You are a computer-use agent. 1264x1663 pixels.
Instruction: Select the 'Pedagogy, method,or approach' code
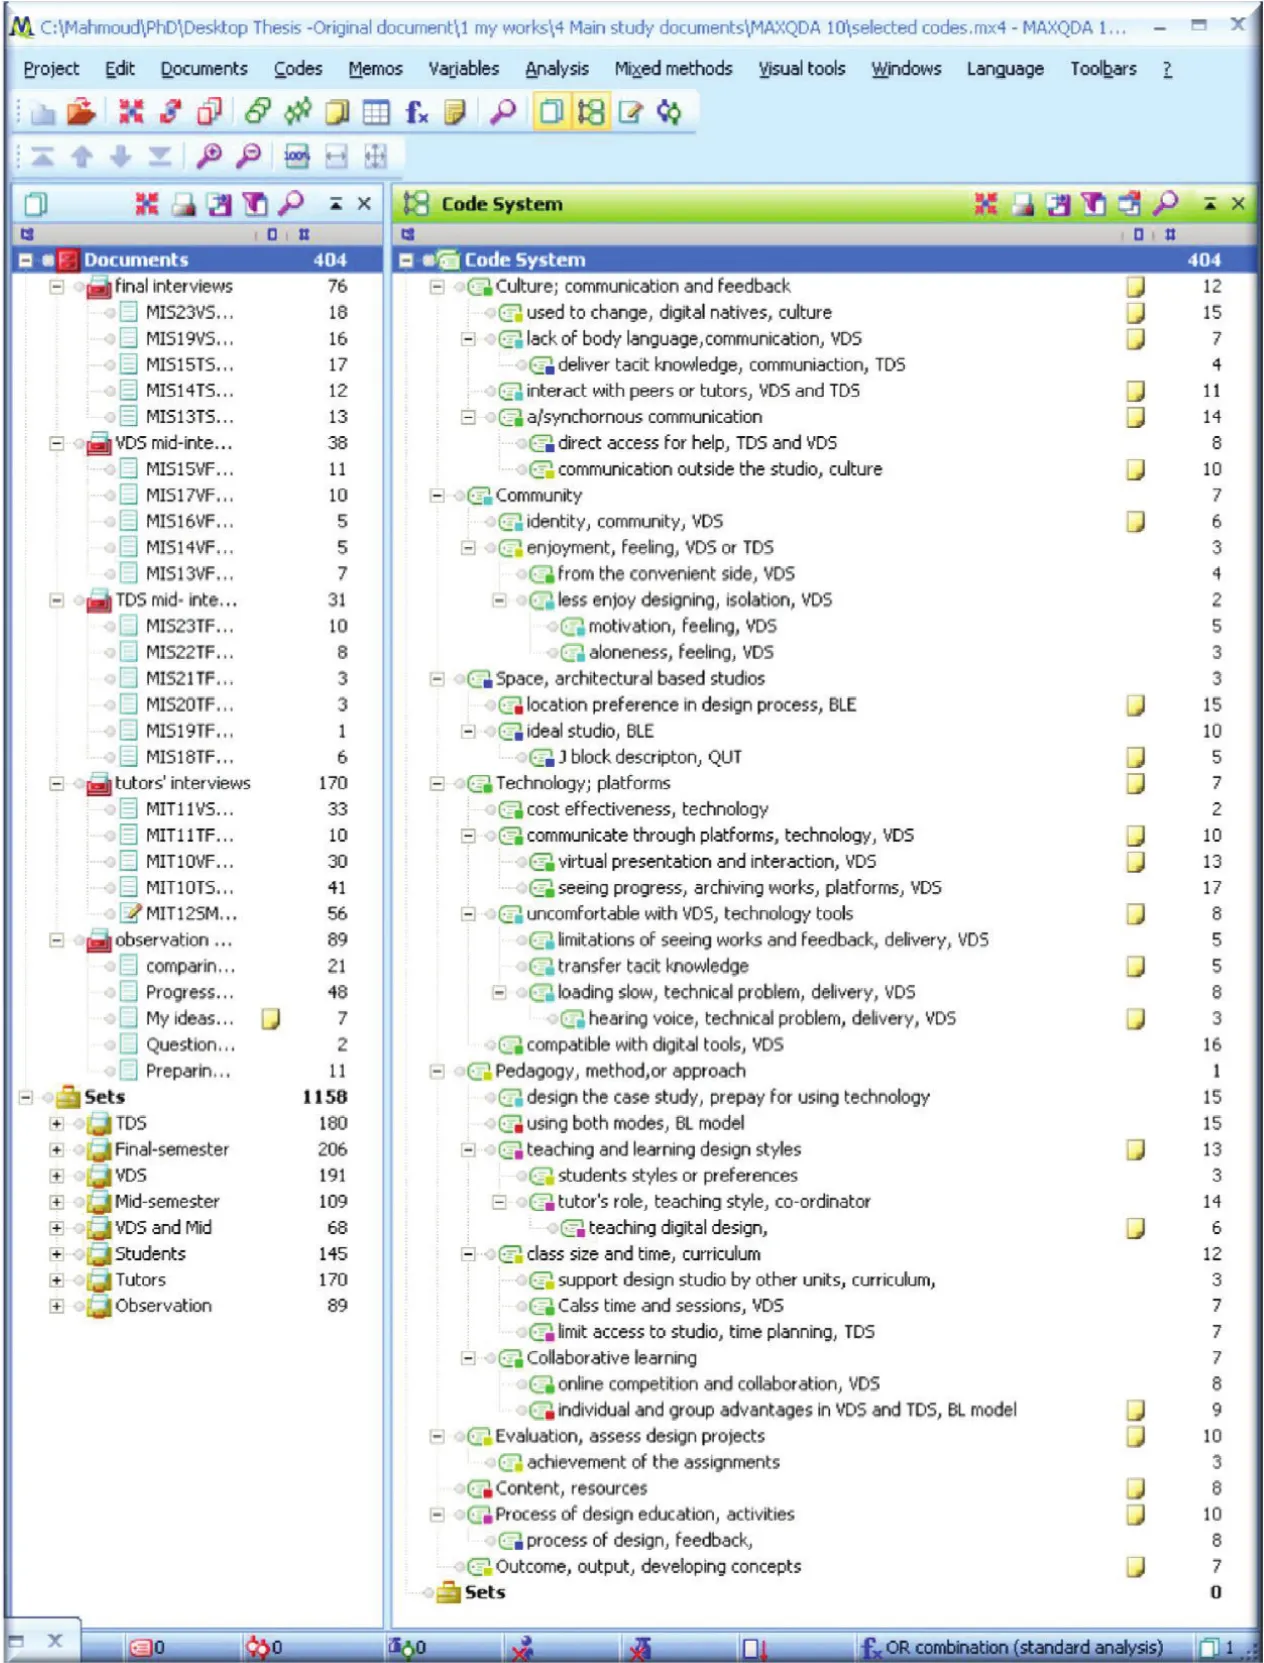coord(620,1071)
